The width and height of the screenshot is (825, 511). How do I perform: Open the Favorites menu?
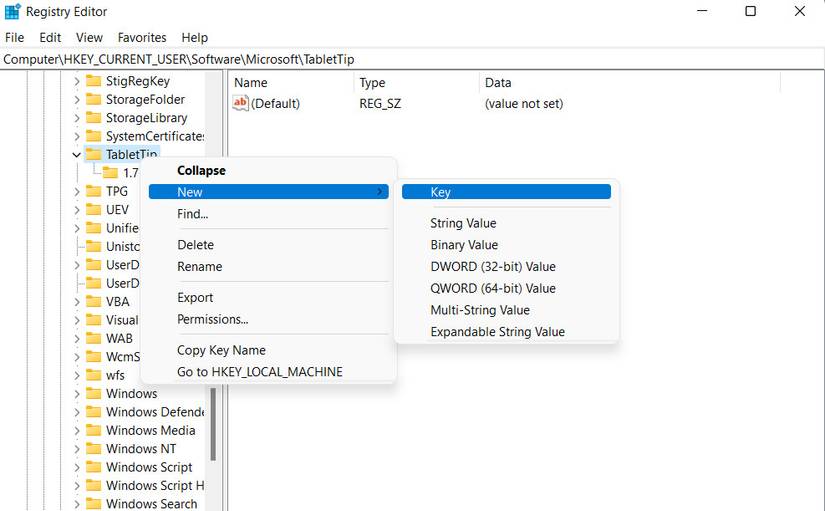[x=142, y=37]
